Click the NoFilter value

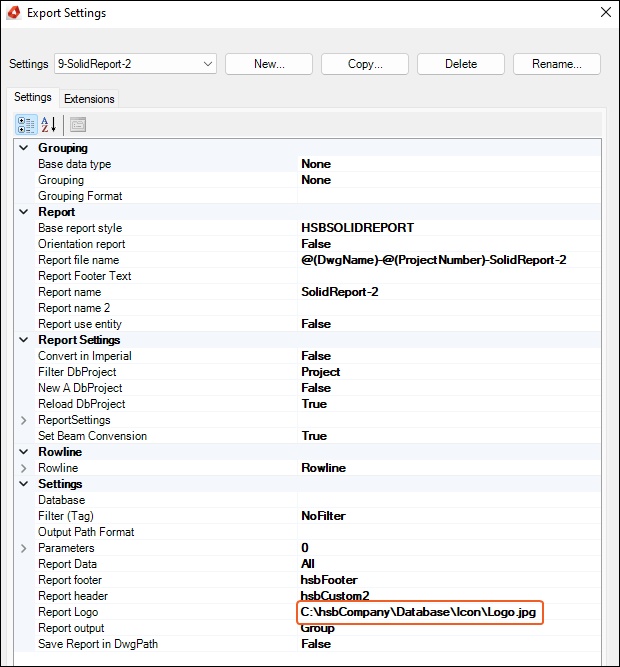click(323, 516)
